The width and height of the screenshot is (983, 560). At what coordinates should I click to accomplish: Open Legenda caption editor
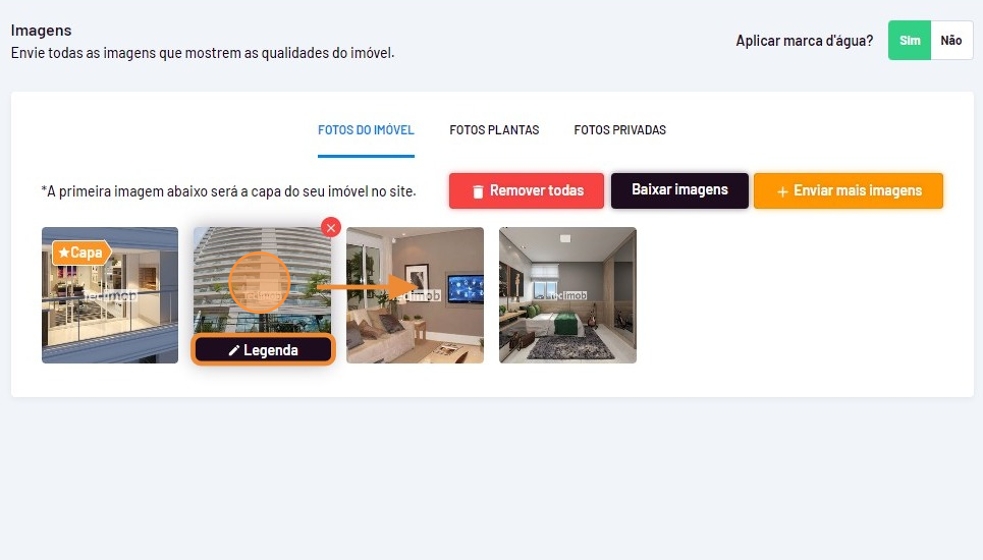(263, 350)
